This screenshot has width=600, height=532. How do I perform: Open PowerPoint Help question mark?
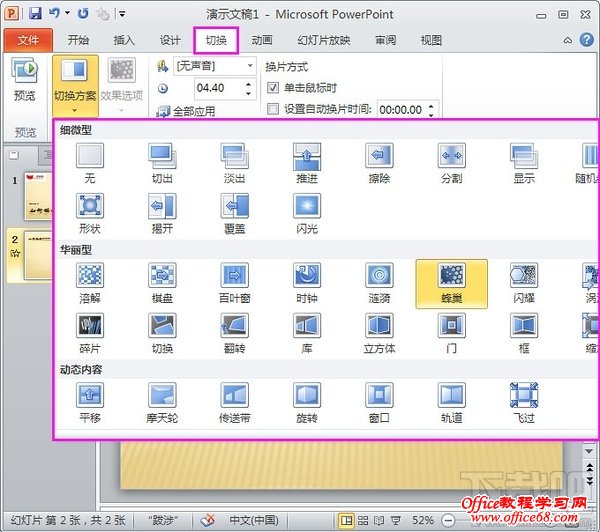(x=586, y=39)
